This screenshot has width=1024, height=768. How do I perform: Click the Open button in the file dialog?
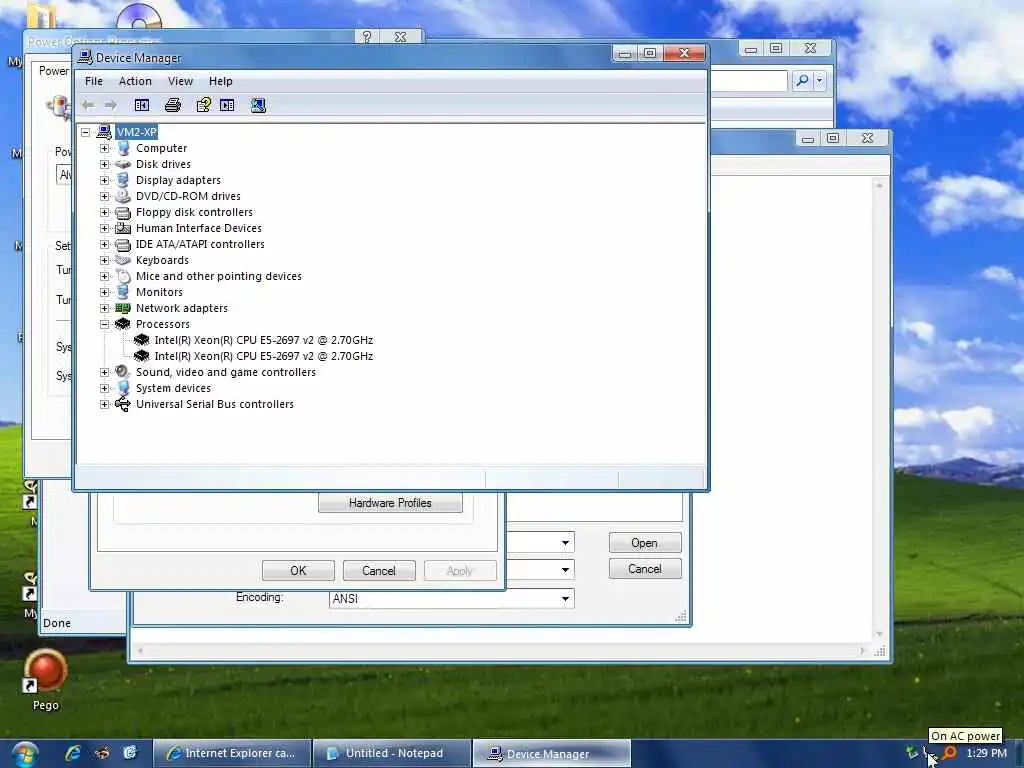[645, 543]
